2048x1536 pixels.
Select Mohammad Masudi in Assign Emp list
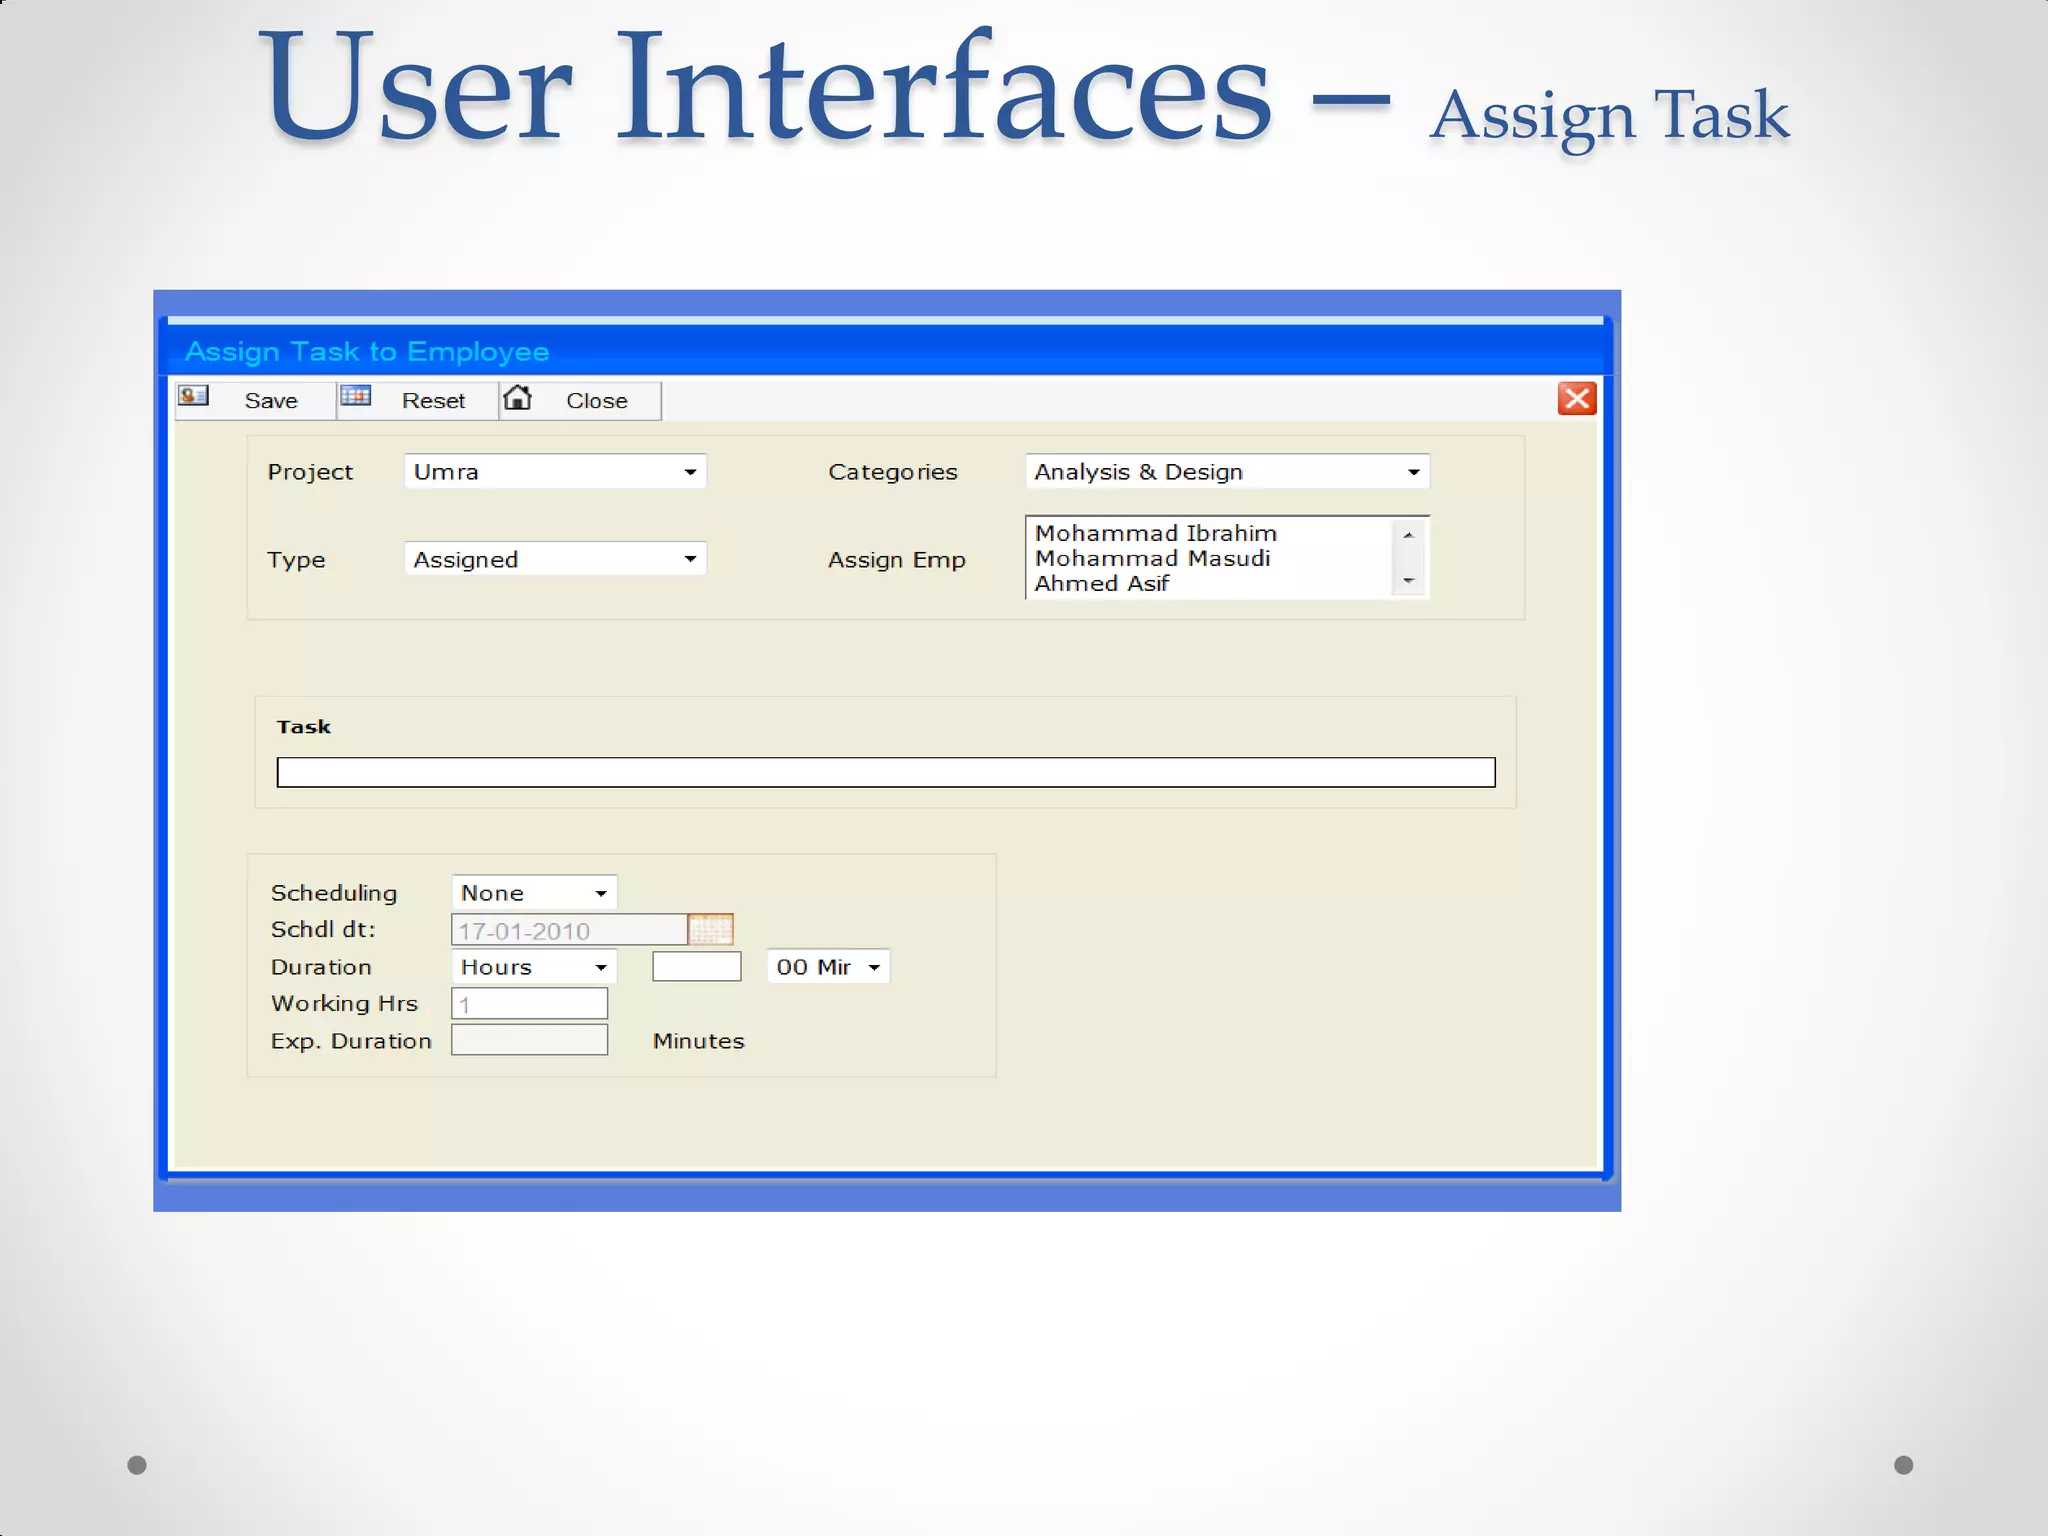click(1152, 558)
